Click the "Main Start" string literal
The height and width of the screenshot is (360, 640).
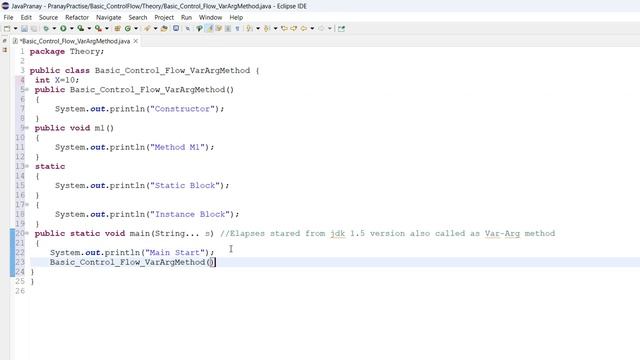coord(175,253)
